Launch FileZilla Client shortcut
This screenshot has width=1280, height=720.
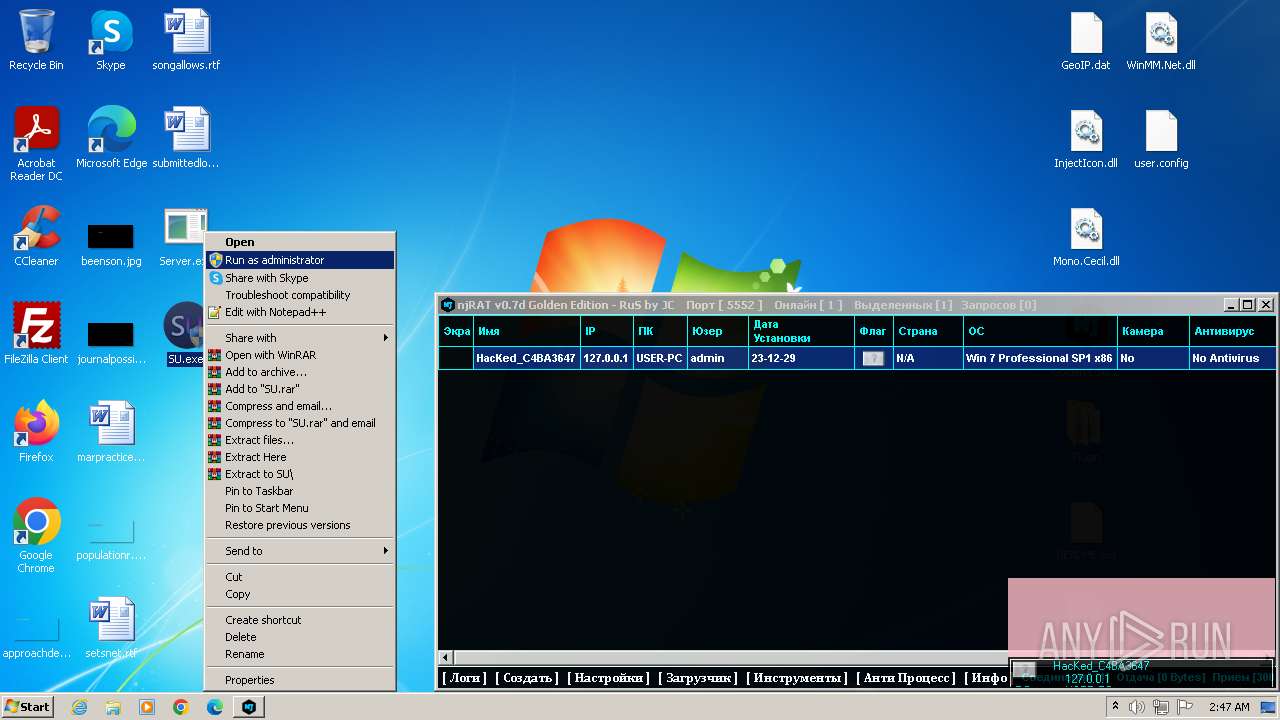pyautogui.click(x=36, y=334)
